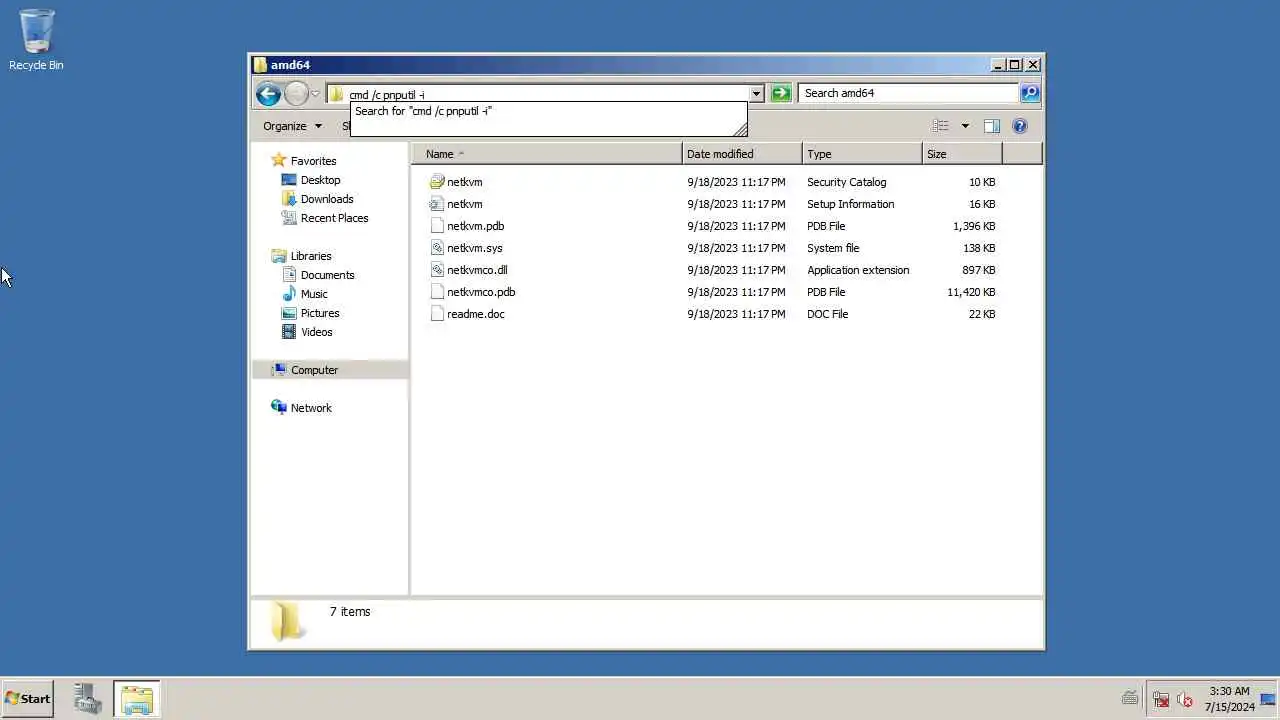The width and height of the screenshot is (1280, 720).
Task: Launch Server Manager from the taskbar
Action: point(87,699)
